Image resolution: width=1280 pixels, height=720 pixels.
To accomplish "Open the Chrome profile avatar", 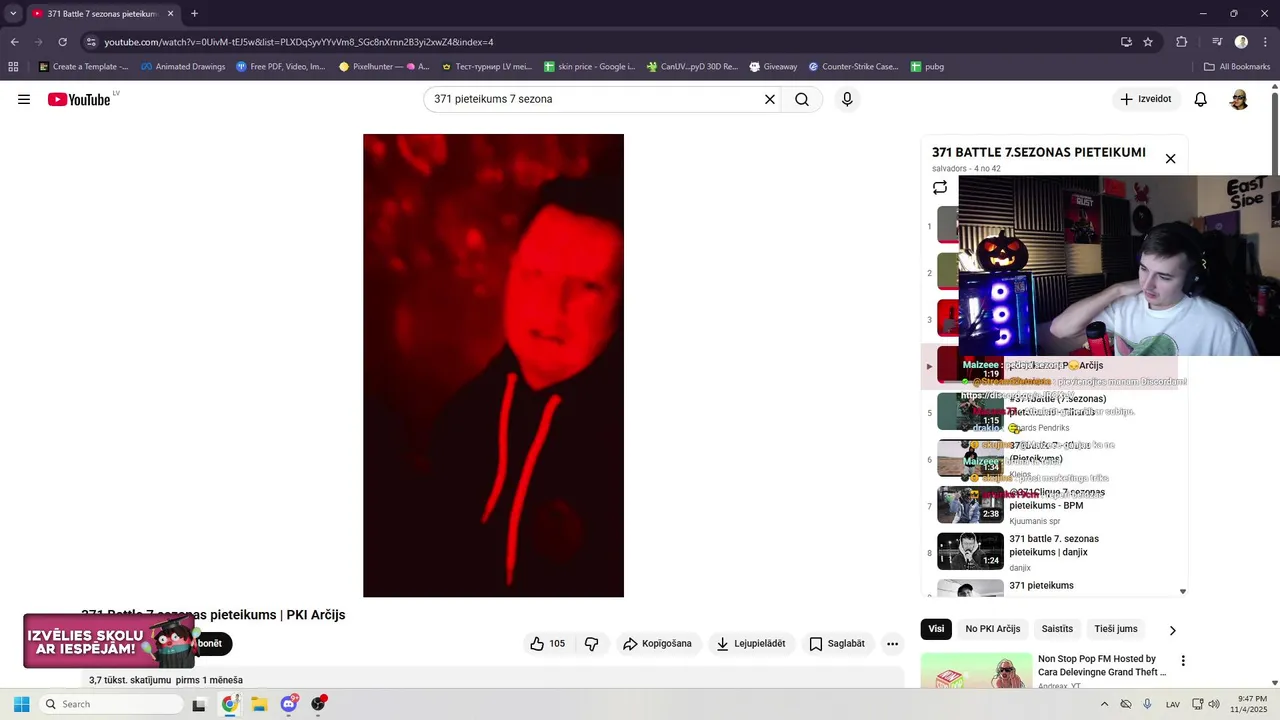I will [x=1241, y=42].
